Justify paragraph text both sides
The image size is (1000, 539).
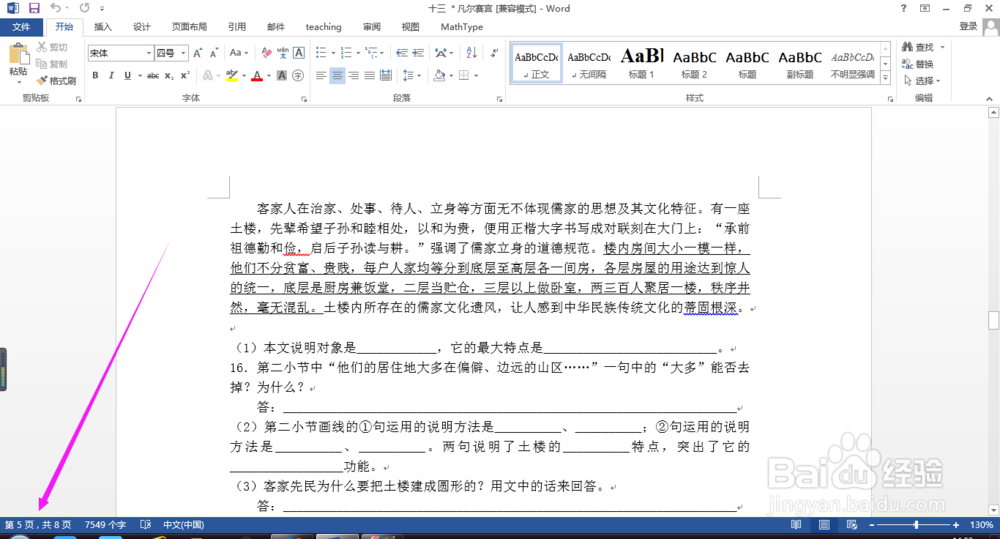click(369, 75)
